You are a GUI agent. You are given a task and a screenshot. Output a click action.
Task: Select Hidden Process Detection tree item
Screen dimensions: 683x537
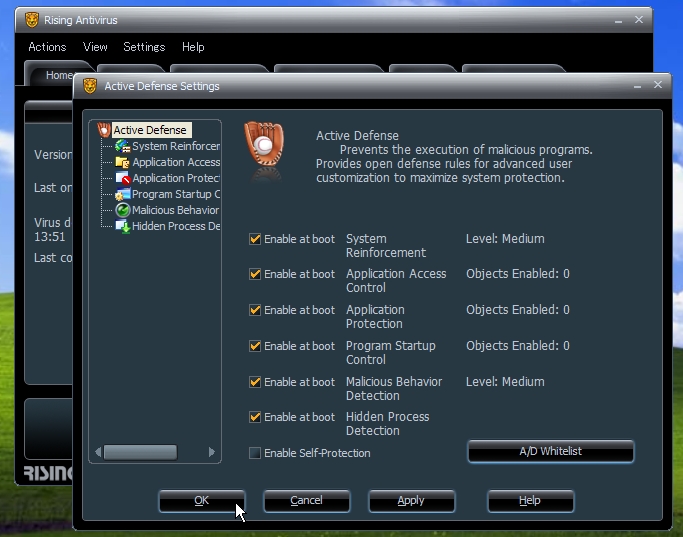tap(176, 226)
